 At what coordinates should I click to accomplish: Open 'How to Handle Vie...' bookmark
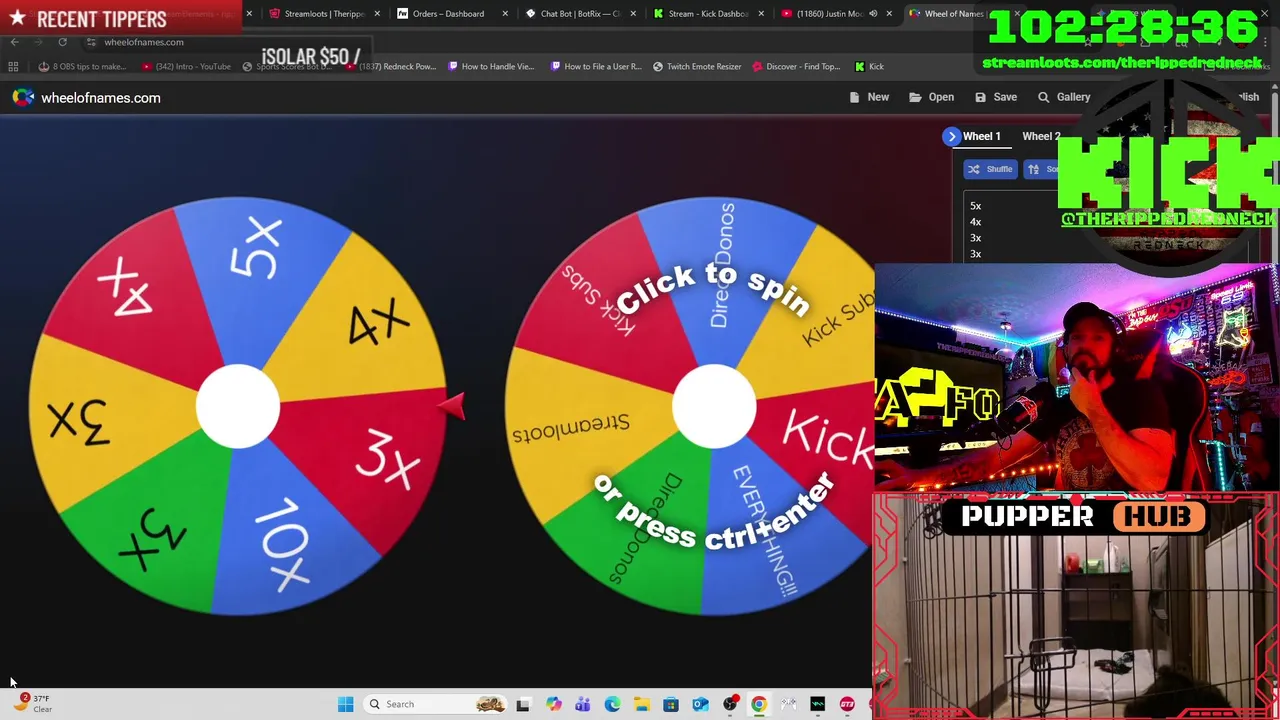click(x=491, y=66)
